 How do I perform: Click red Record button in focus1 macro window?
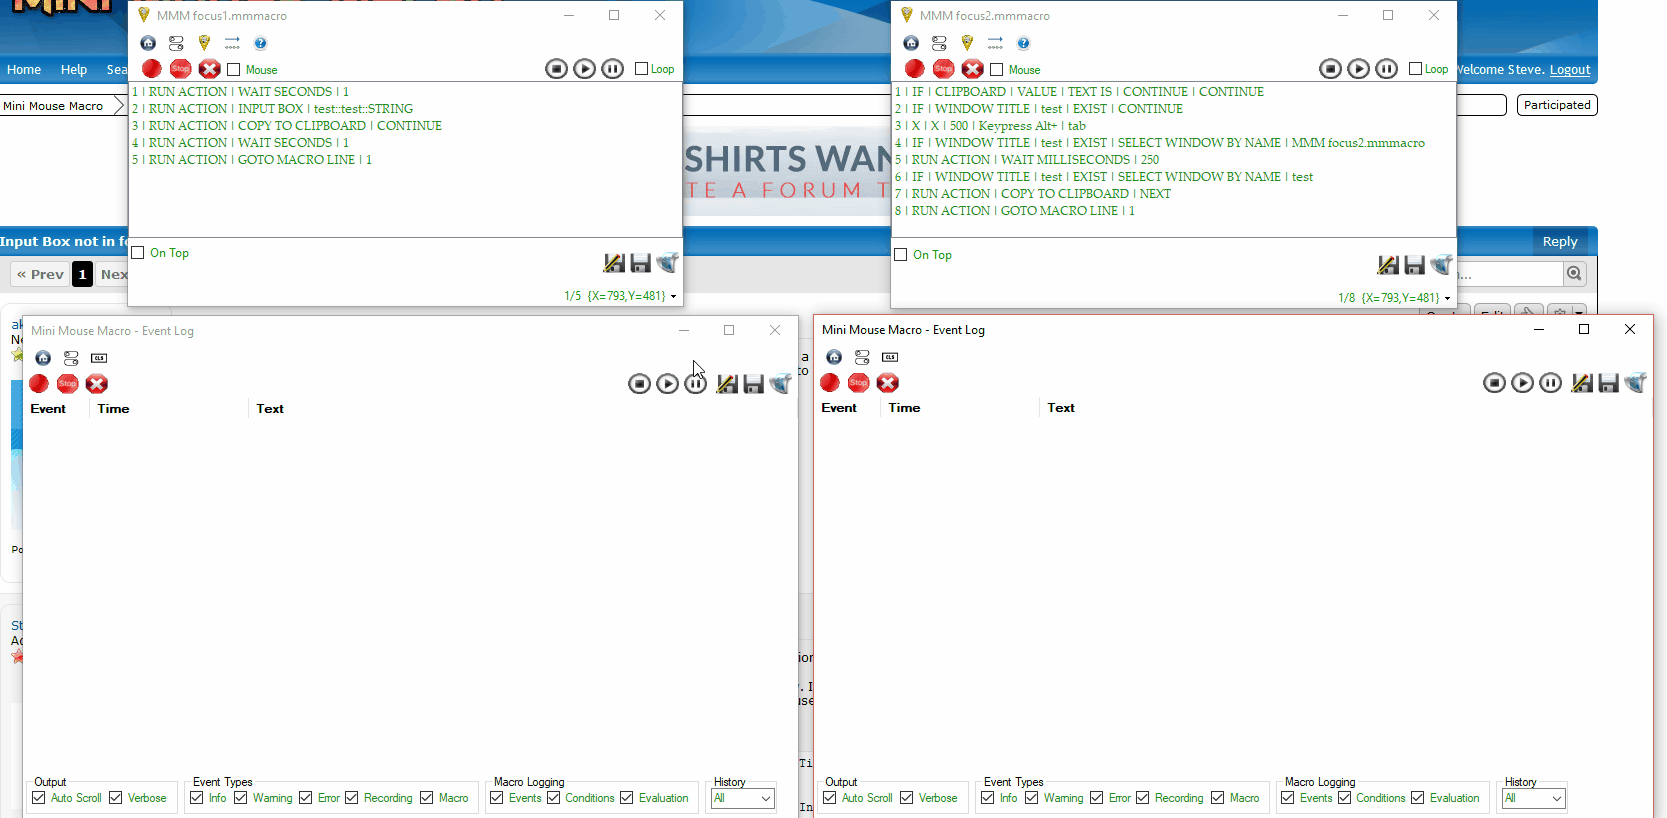coord(151,69)
